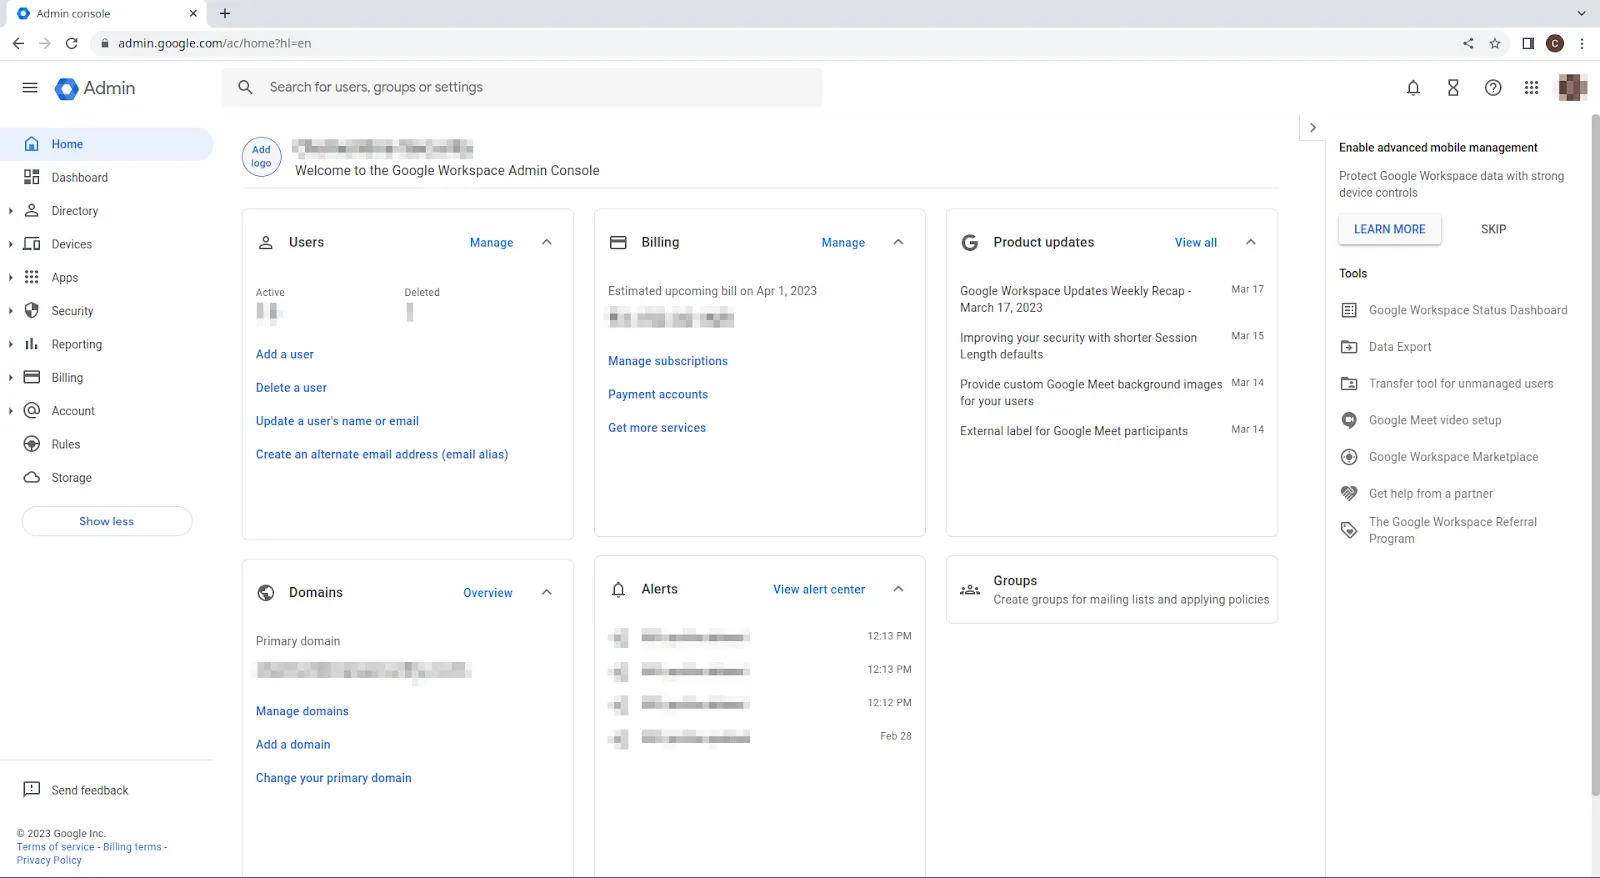Click the Show less button

(x=107, y=521)
